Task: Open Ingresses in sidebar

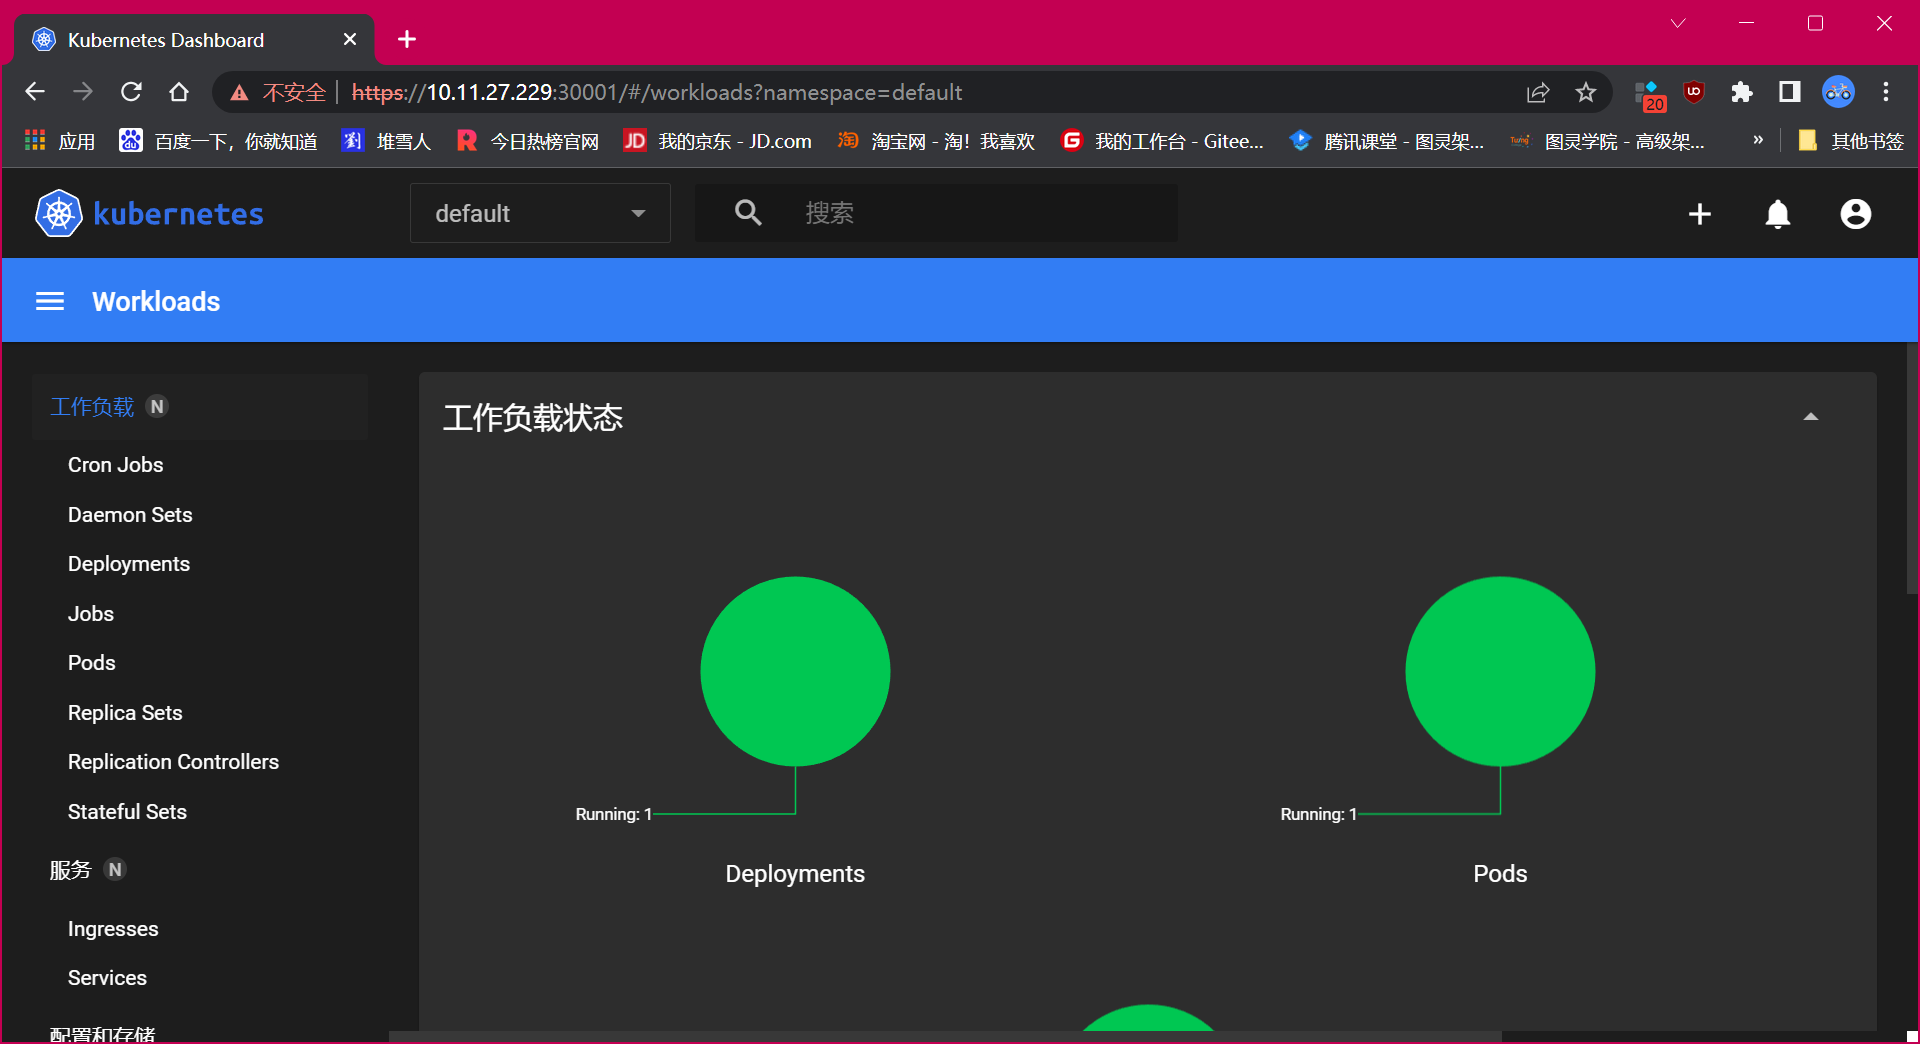Action: [x=113, y=929]
